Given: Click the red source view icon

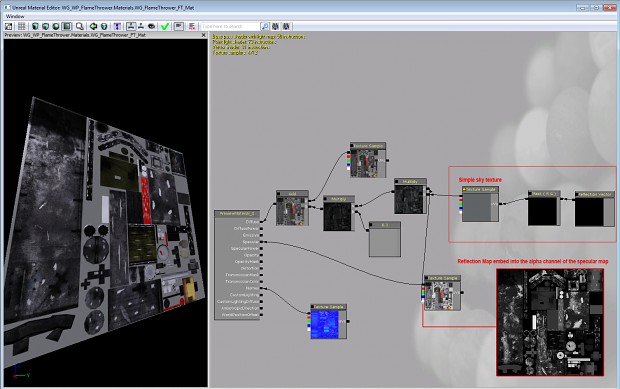Looking at the screenshot, I should click(192, 26).
